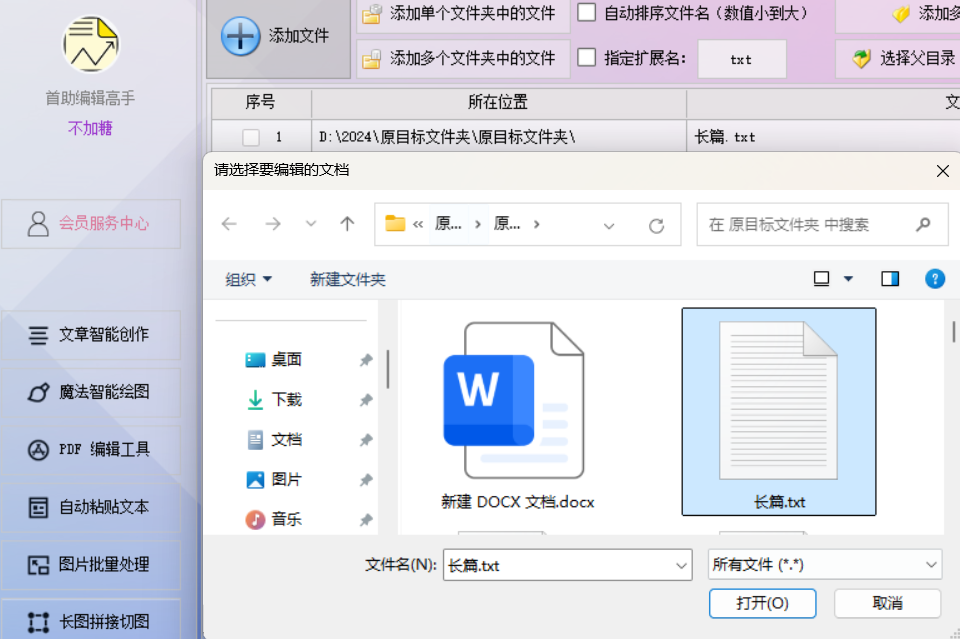Click the 打开(O) button

[x=762, y=603]
